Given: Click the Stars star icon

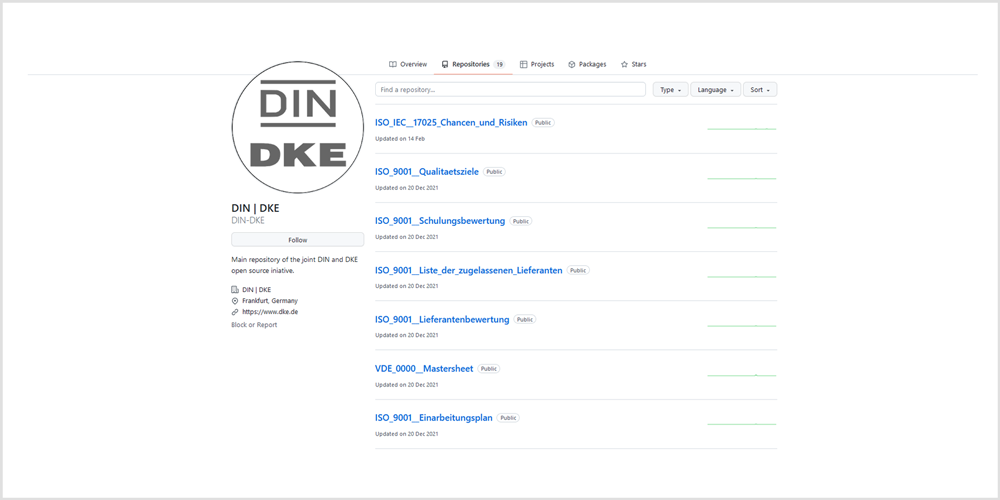Looking at the screenshot, I should (x=624, y=64).
